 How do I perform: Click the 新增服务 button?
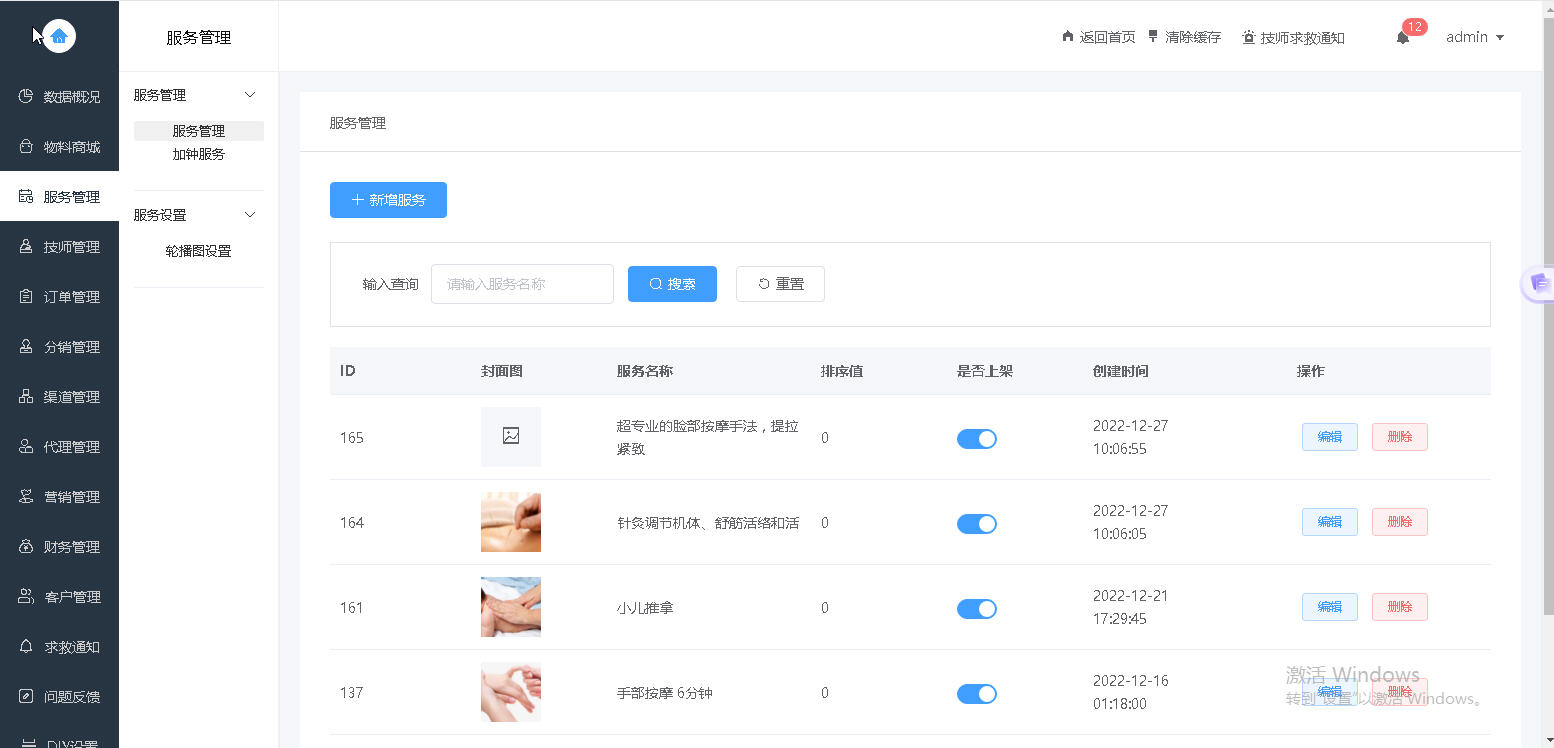[x=388, y=200]
